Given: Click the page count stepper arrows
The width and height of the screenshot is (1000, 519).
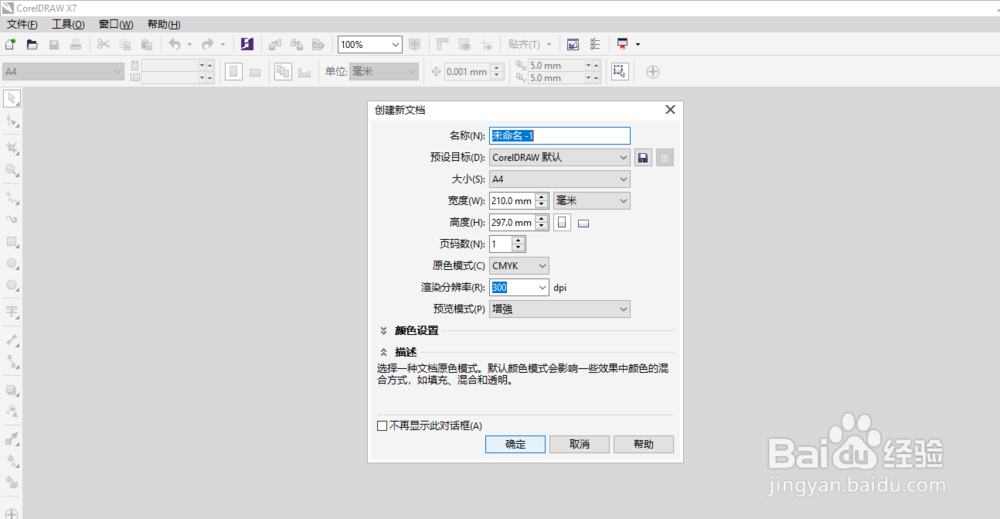Looking at the screenshot, I should [x=518, y=244].
